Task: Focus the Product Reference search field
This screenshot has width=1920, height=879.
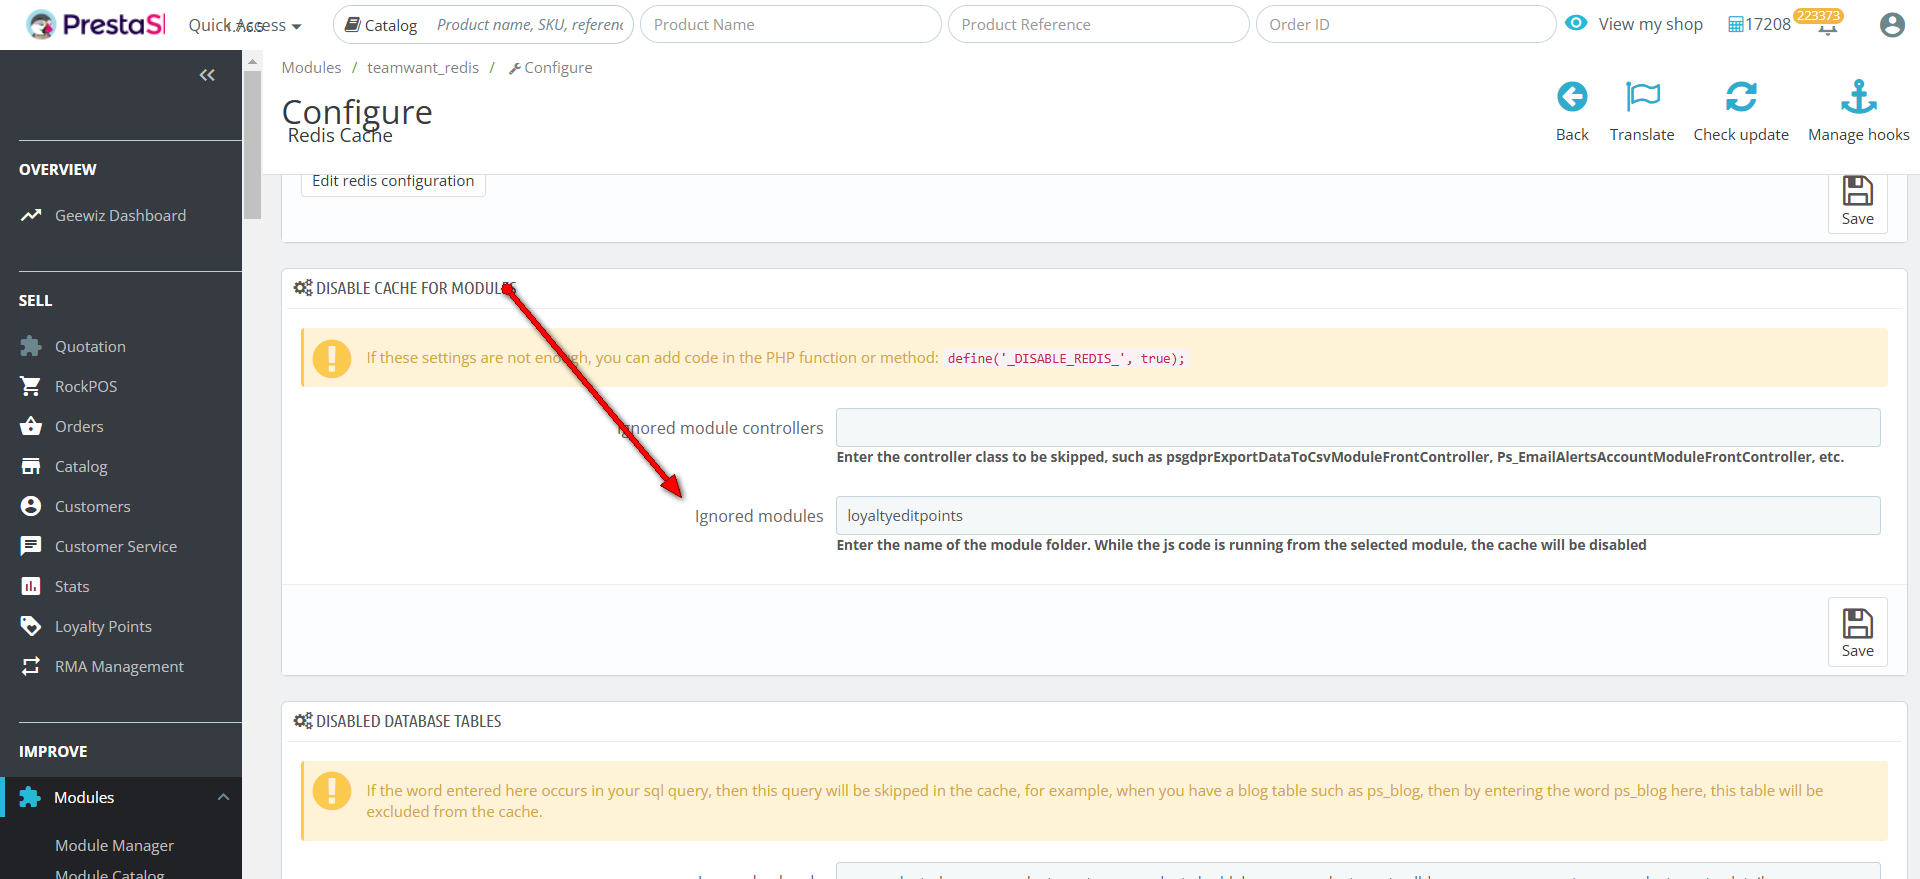Action: pos(1098,25)
